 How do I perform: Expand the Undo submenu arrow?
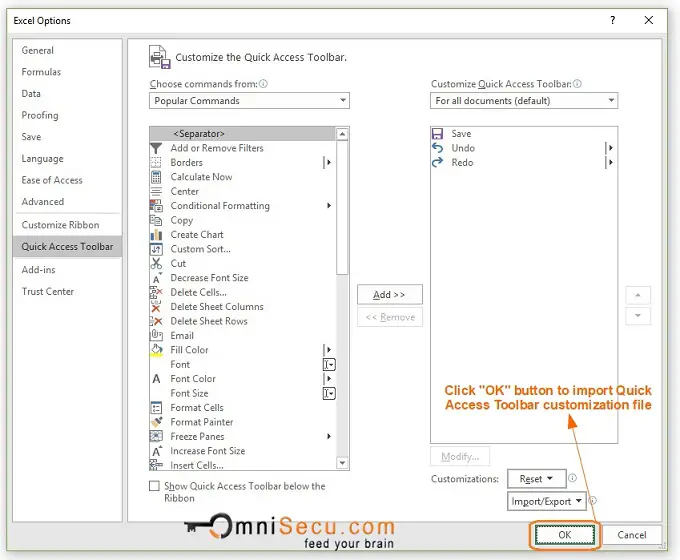tap(609, 148)
